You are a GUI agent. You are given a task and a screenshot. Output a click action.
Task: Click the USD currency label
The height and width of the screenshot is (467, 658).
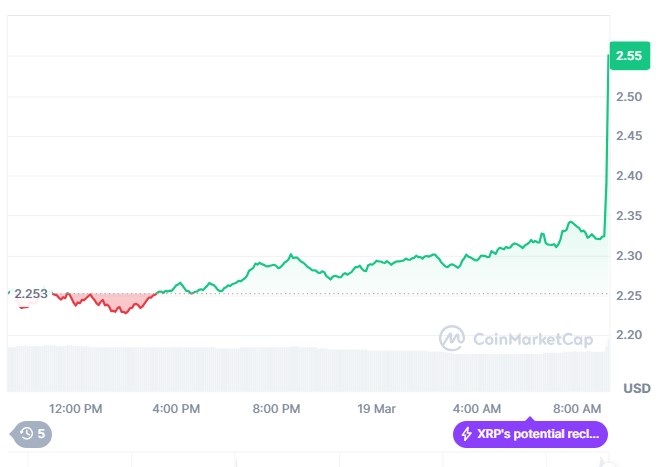point(636,387)
